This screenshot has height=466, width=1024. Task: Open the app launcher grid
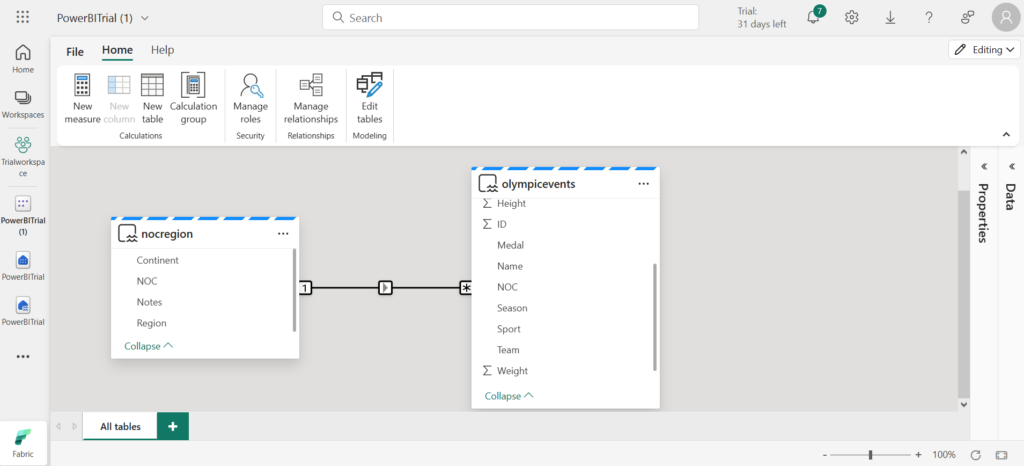coord(23,18)
